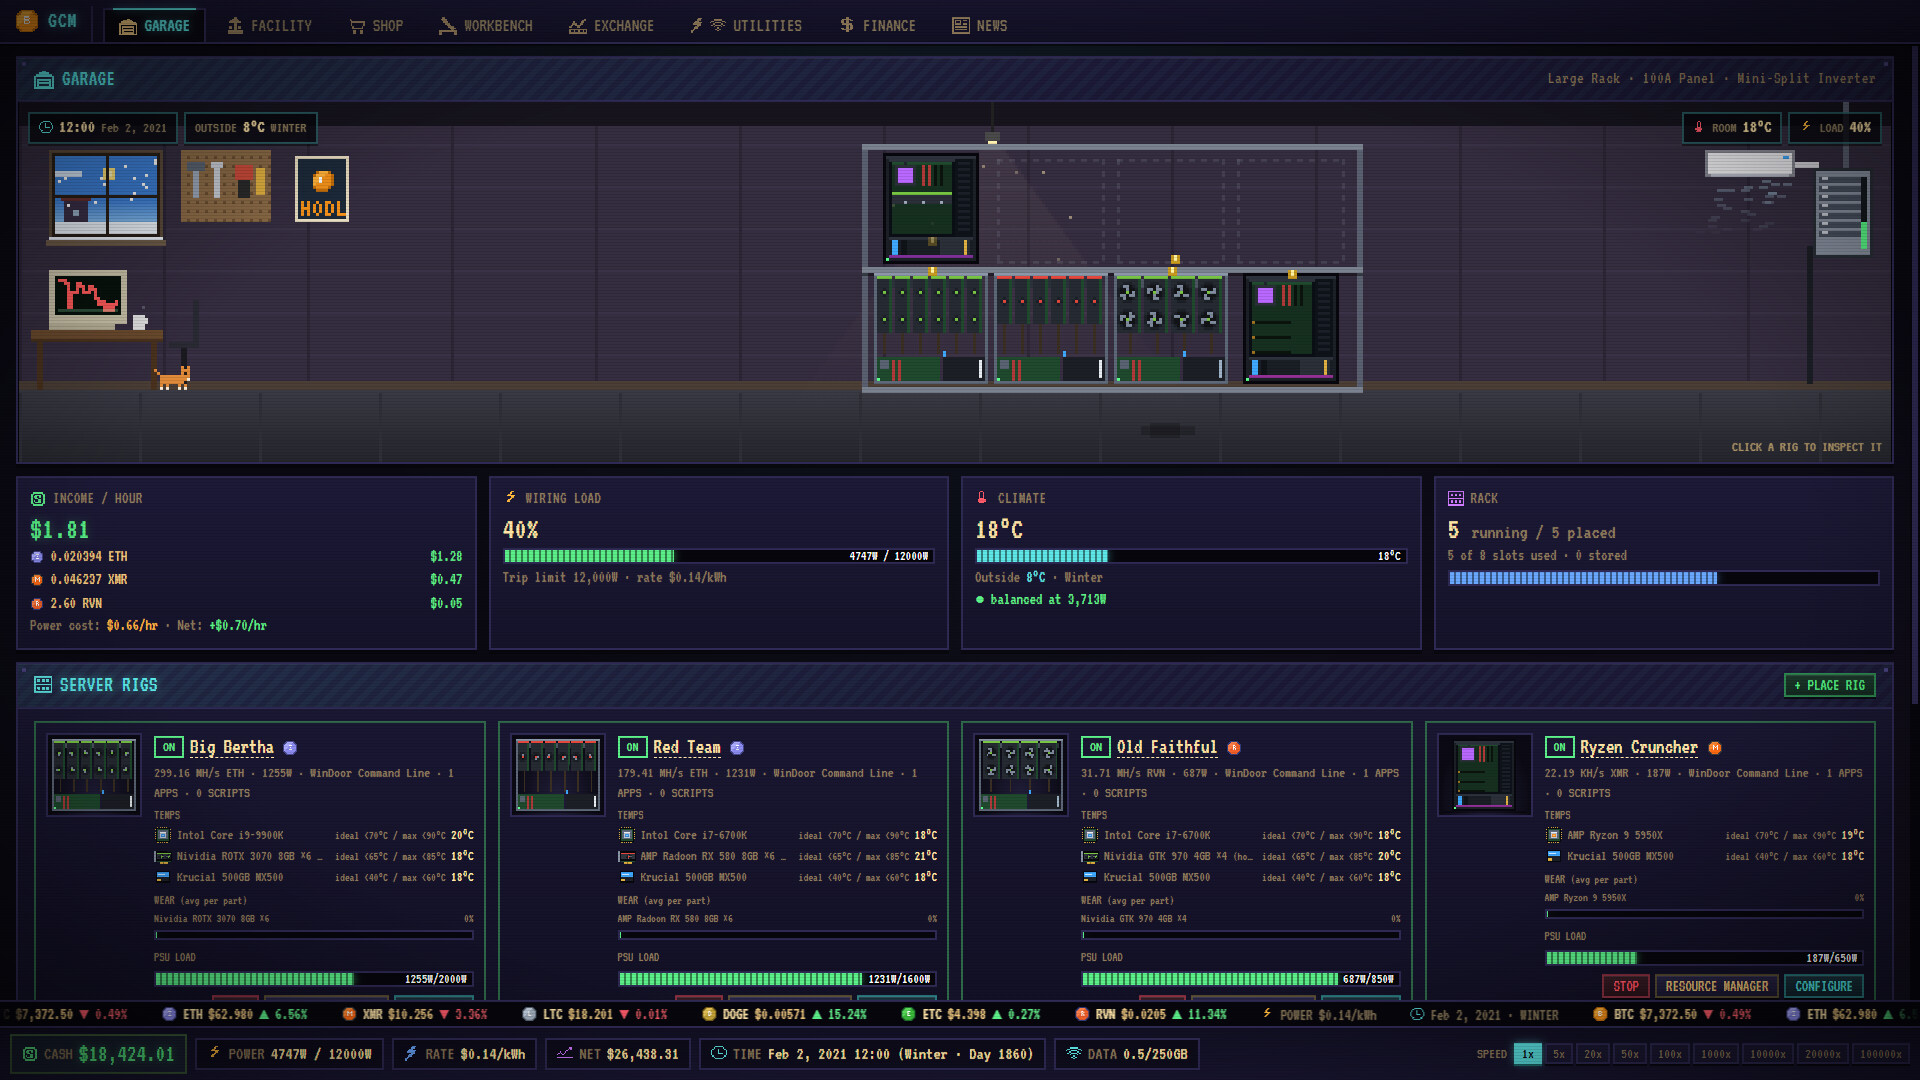
Task: Click the ETH coin icon beside Red Team
Action: 737,748
